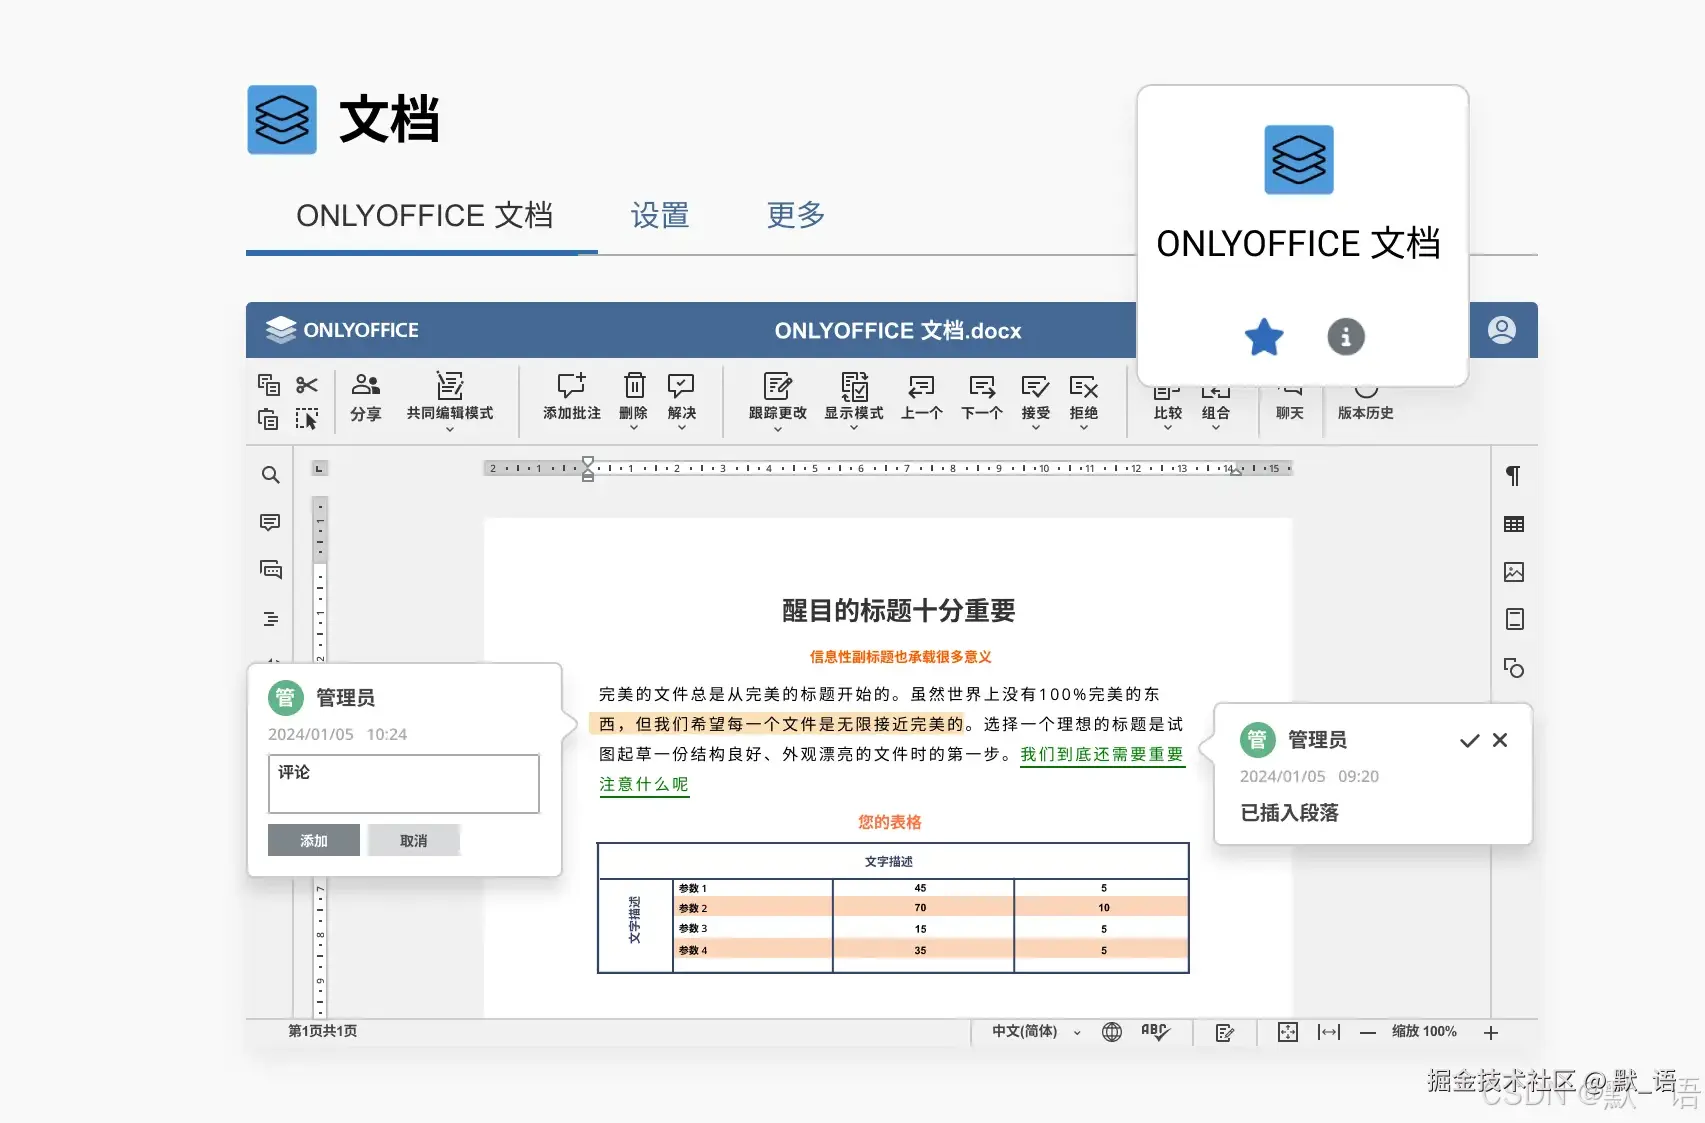The height and width of the screenshot is (1123, 1705).
Task: Click the 添加 button in comment popup
Action: click(x=313, y=840)
